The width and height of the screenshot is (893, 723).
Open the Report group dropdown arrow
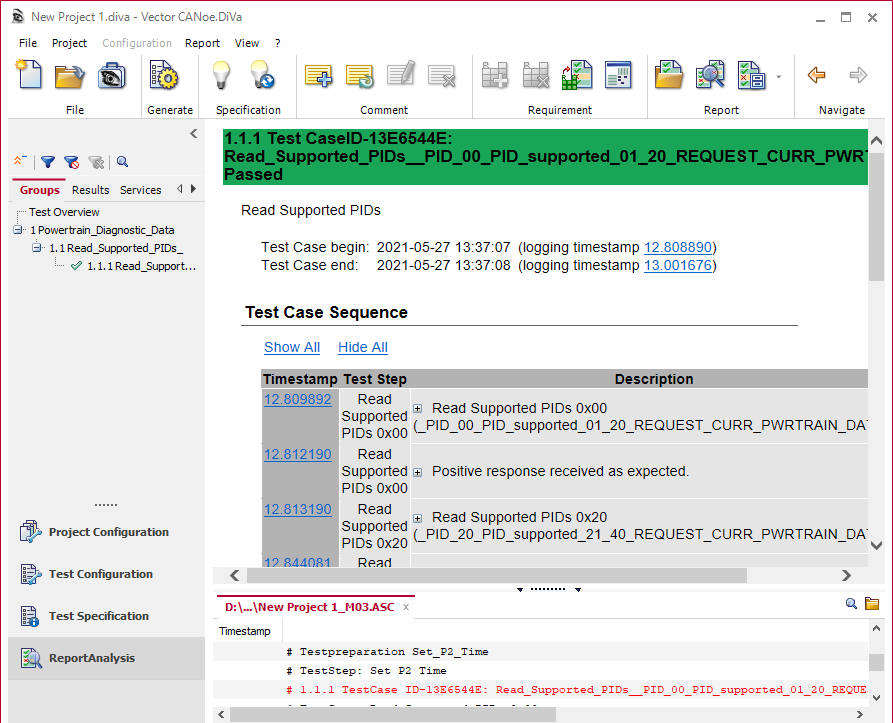coord(779,76)
